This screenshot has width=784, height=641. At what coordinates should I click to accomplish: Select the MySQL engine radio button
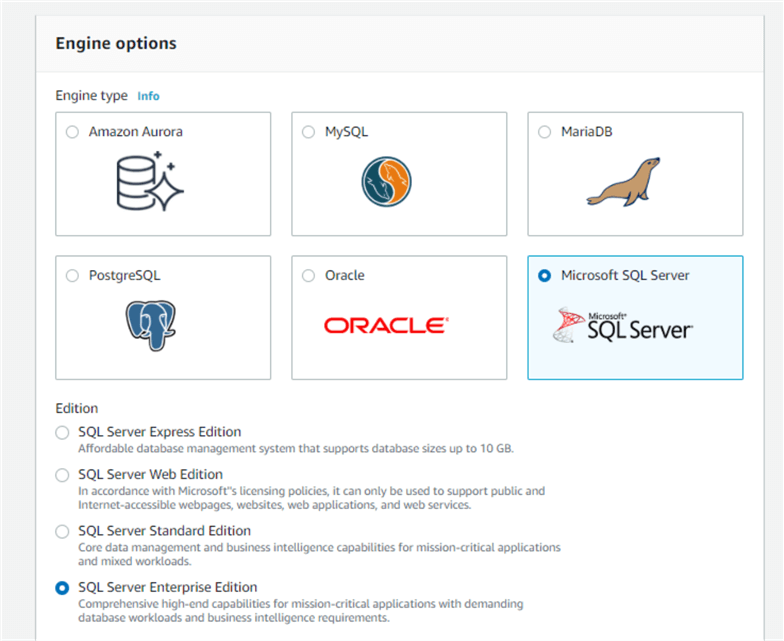[308, 132]
